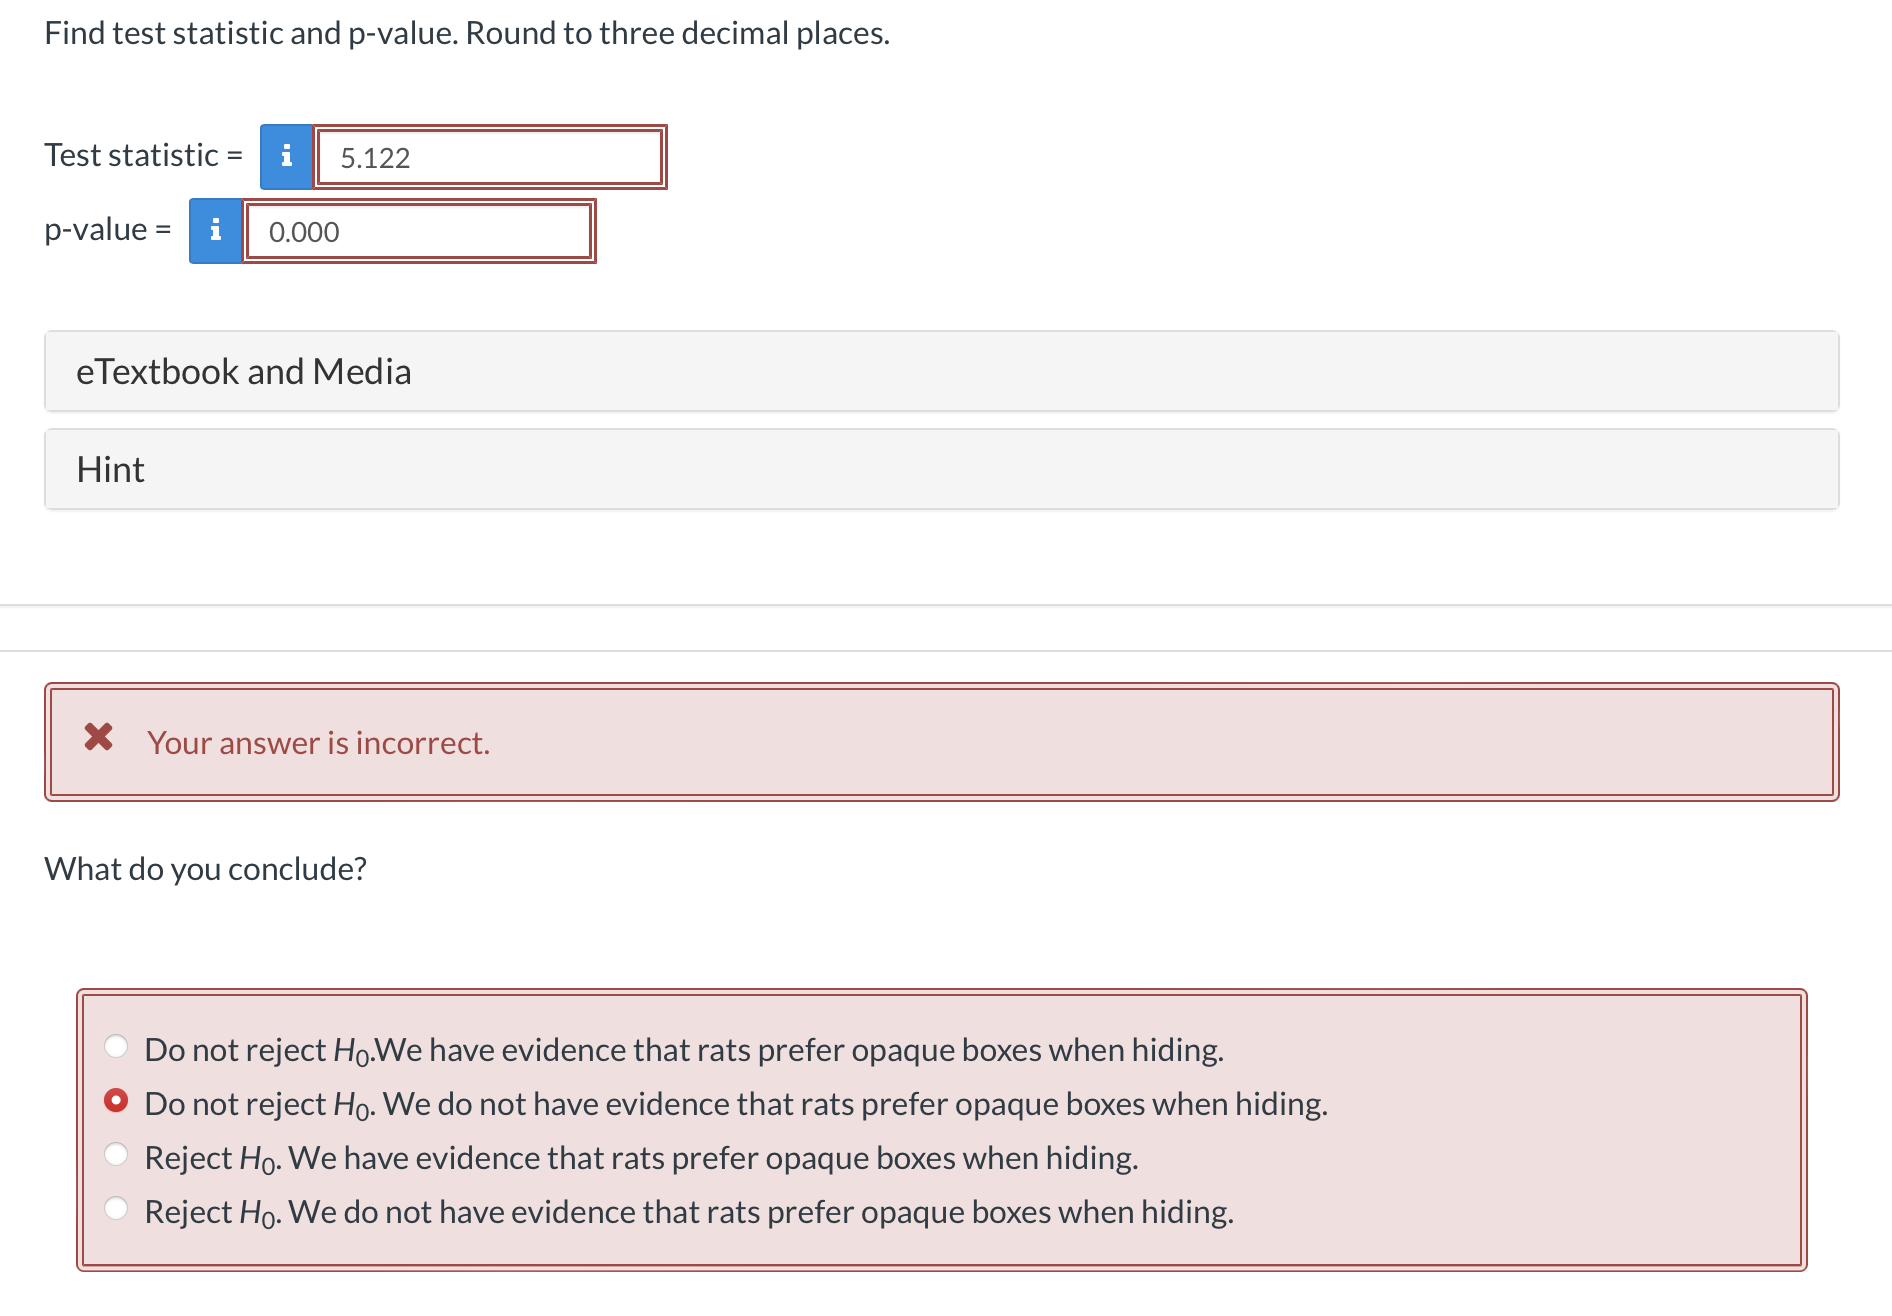Image resolution: width=1892 pixels, height=1316 pixels.
Task: Click the red X incorrect-answer icon
Action: (x=98, y=737)
